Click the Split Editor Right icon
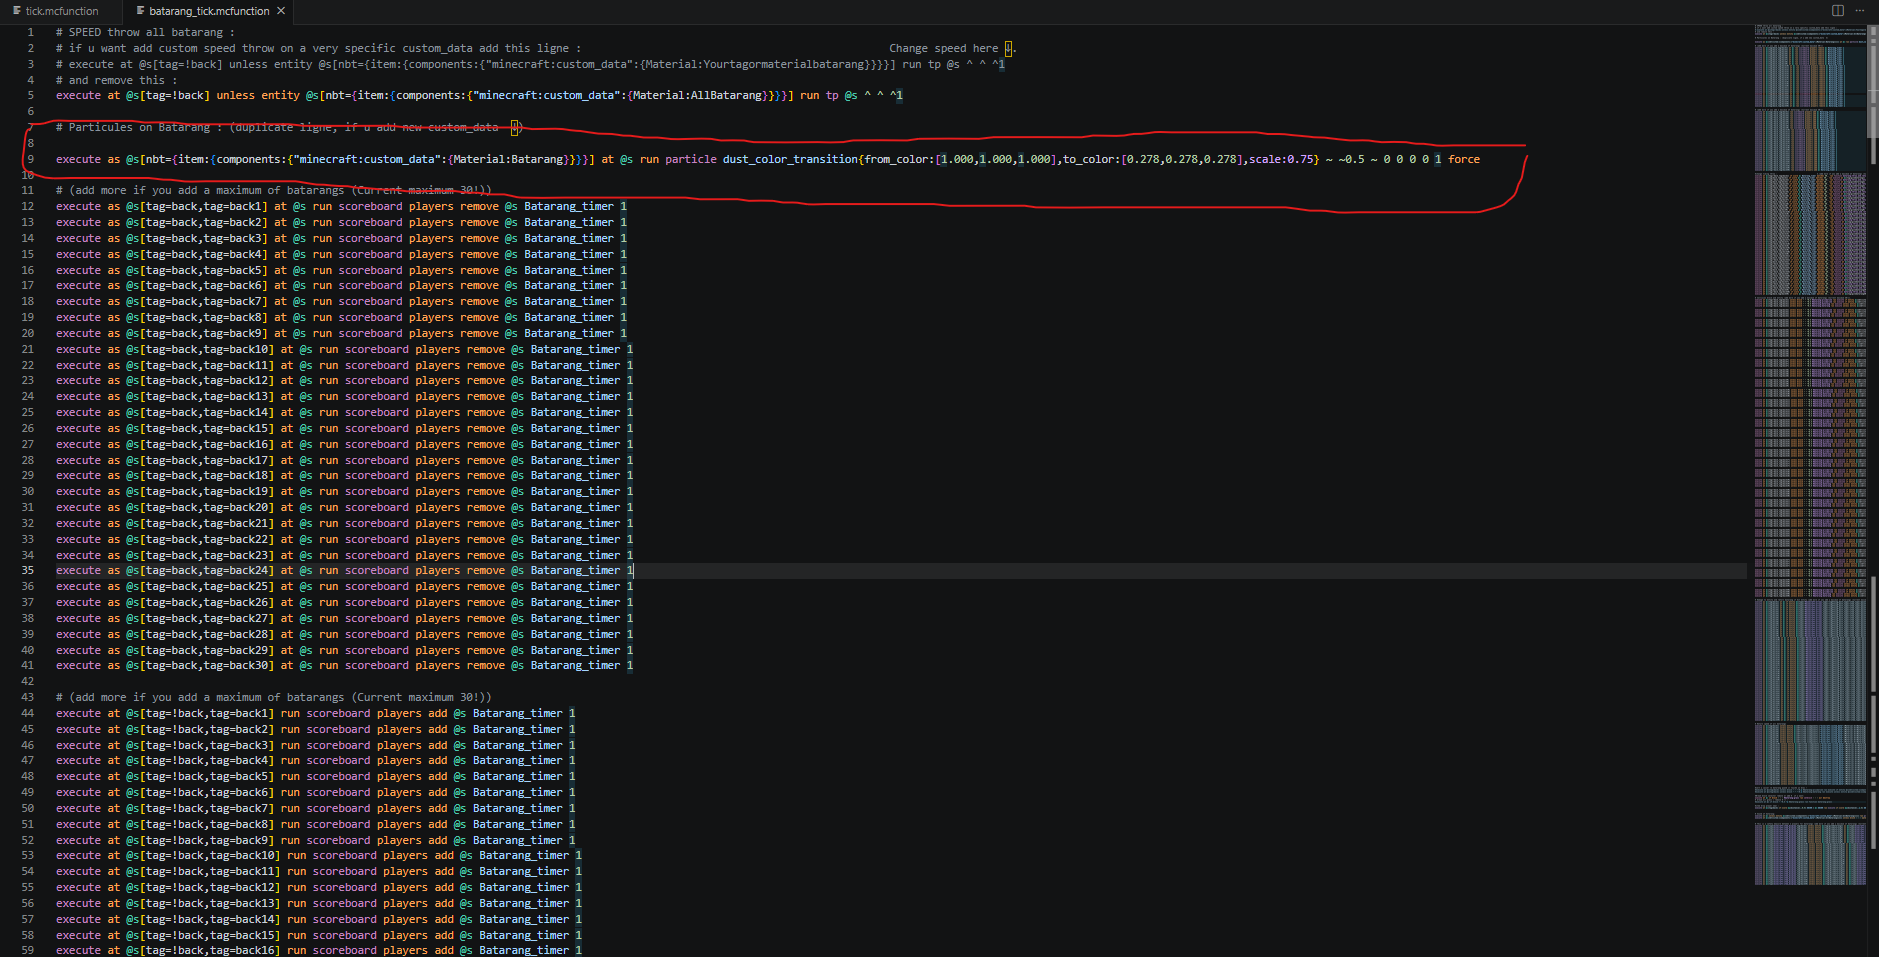 tap(1838, 10)
